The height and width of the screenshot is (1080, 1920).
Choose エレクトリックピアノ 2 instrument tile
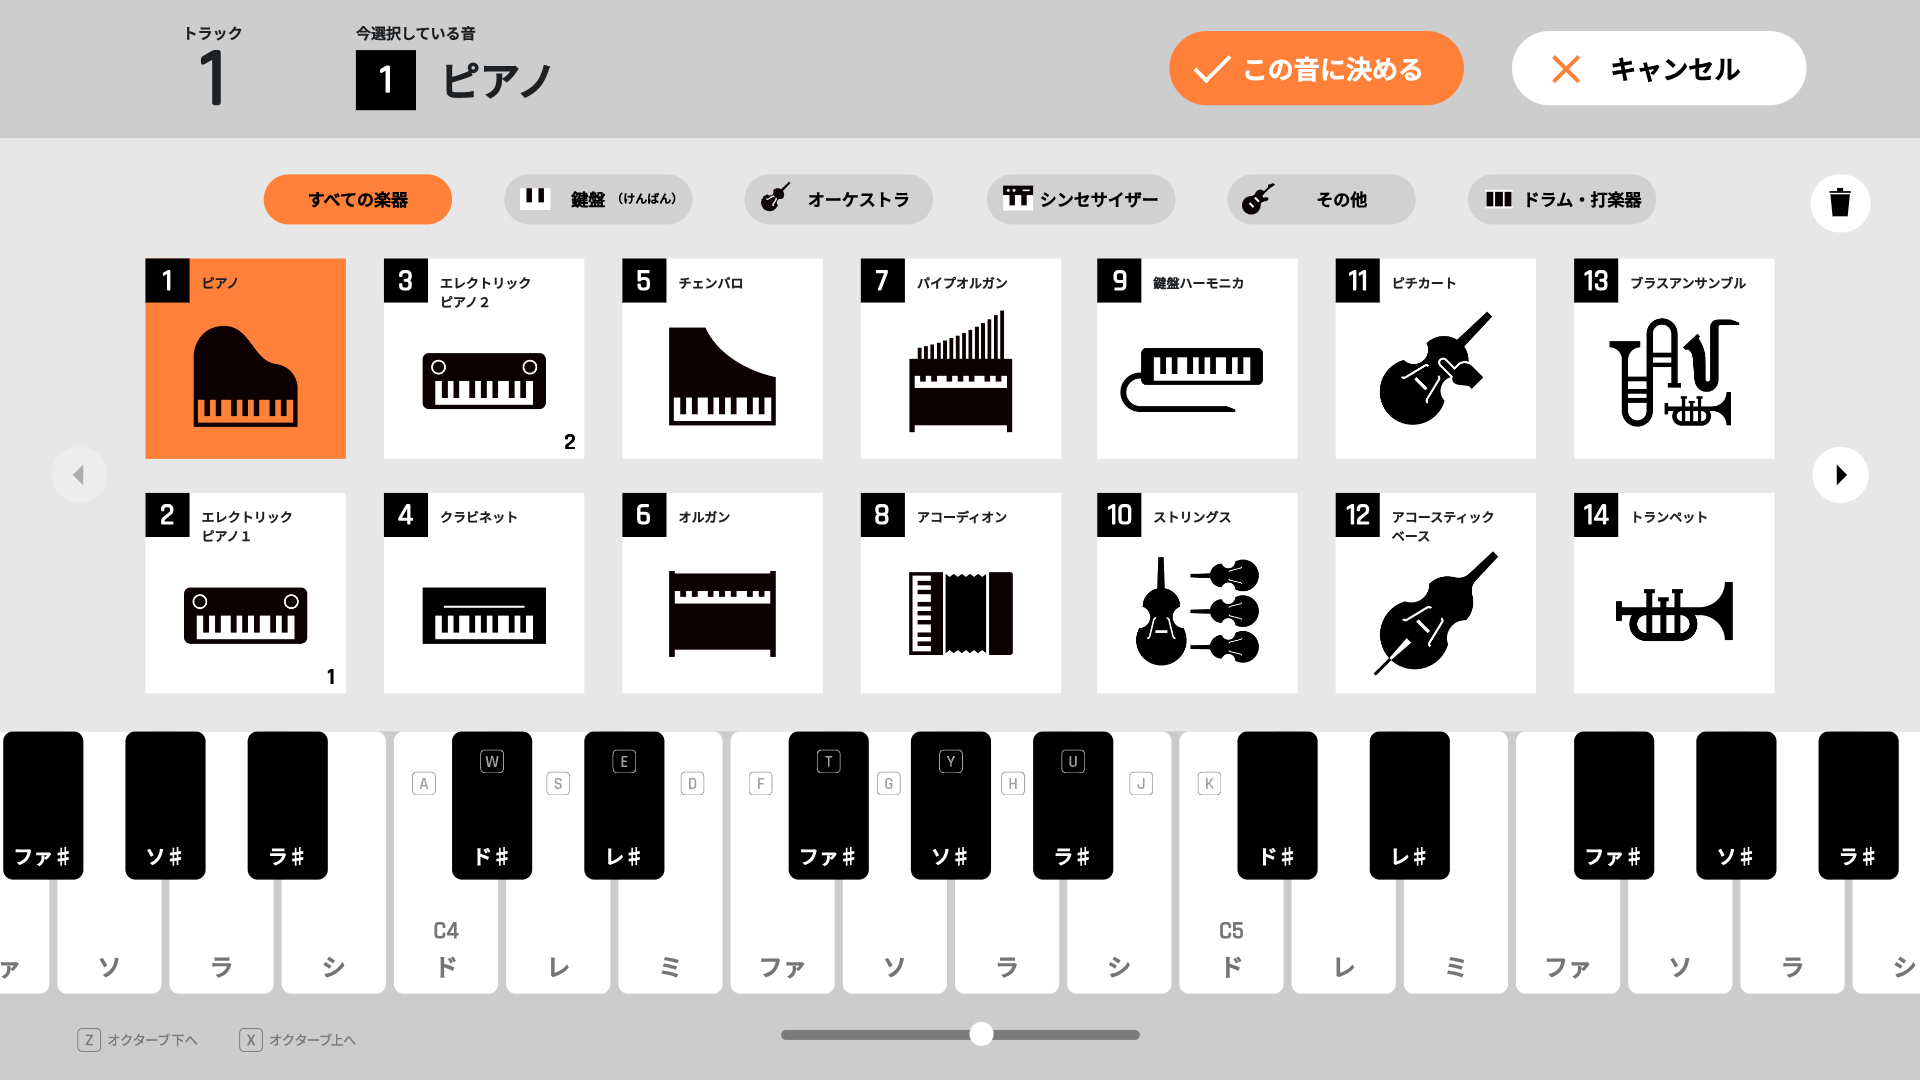tap(484, 359)
